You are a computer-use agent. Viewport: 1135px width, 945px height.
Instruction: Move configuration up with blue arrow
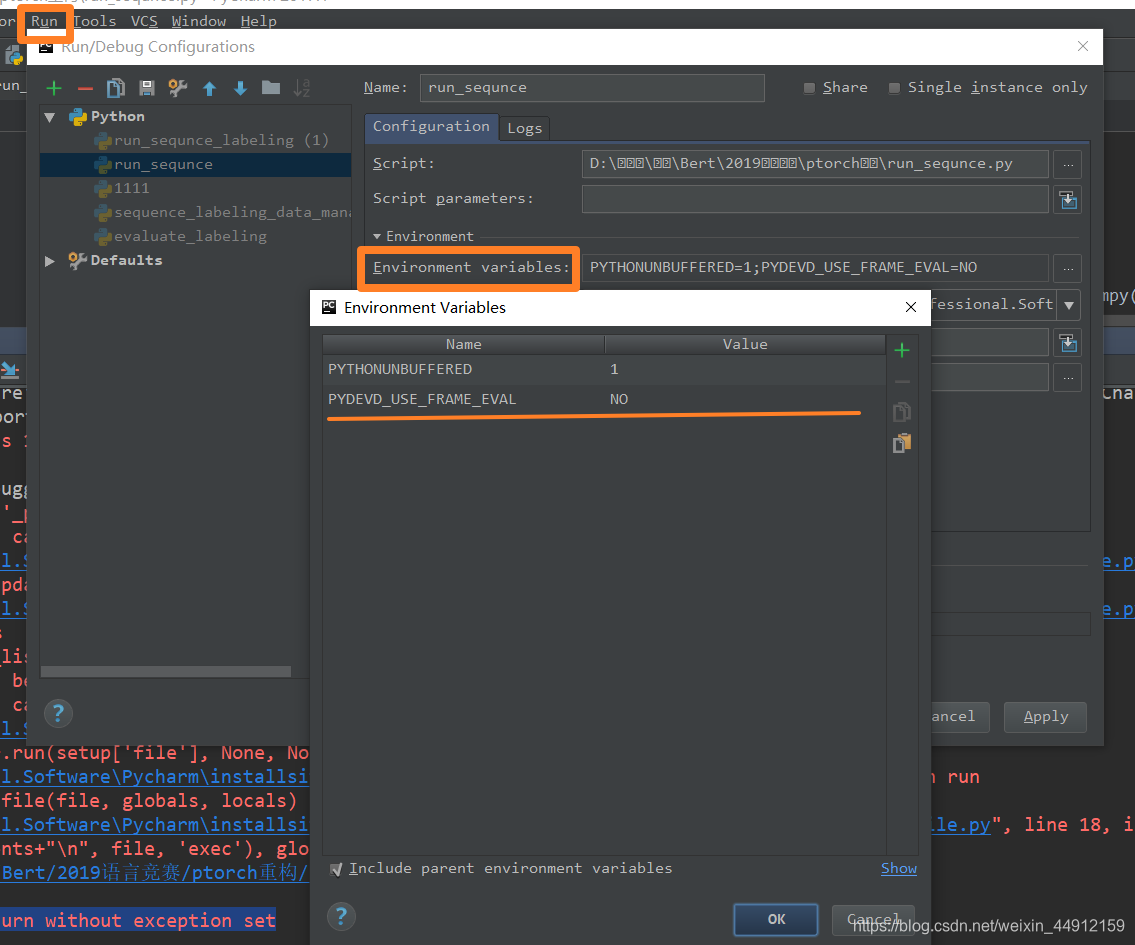pos(209,88)
